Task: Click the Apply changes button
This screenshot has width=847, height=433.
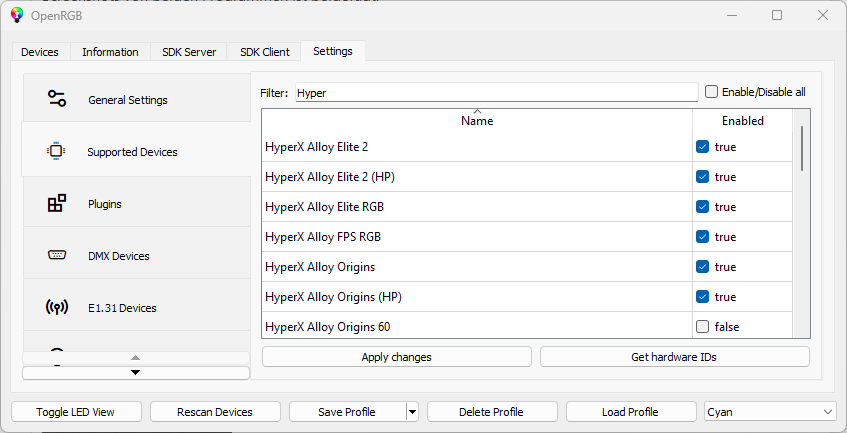Action: coord(396,357)
